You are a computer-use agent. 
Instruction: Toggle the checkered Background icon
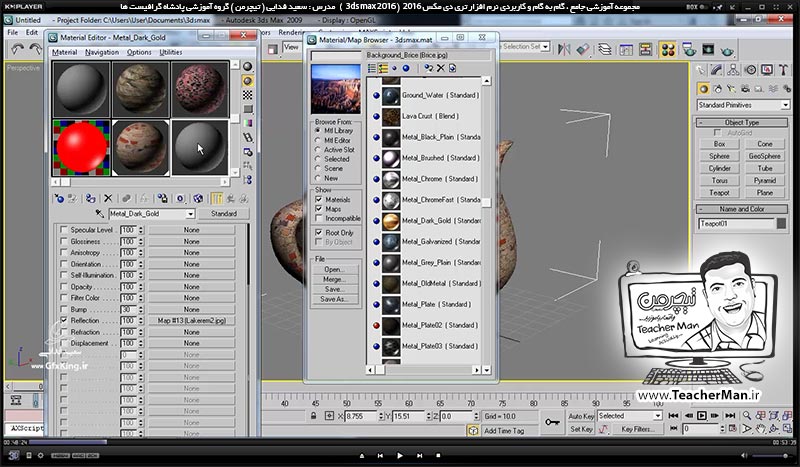(x=247, y=95)
